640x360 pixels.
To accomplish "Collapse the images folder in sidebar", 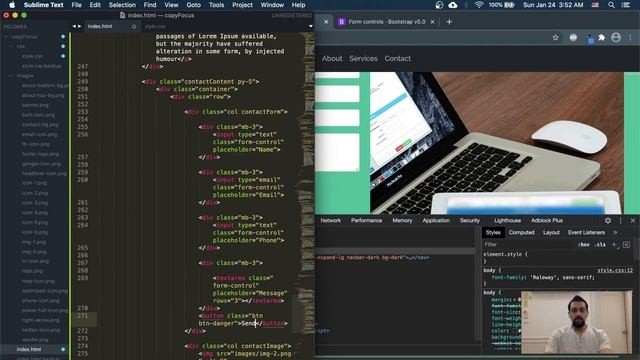I will click(x=11, y=76).
